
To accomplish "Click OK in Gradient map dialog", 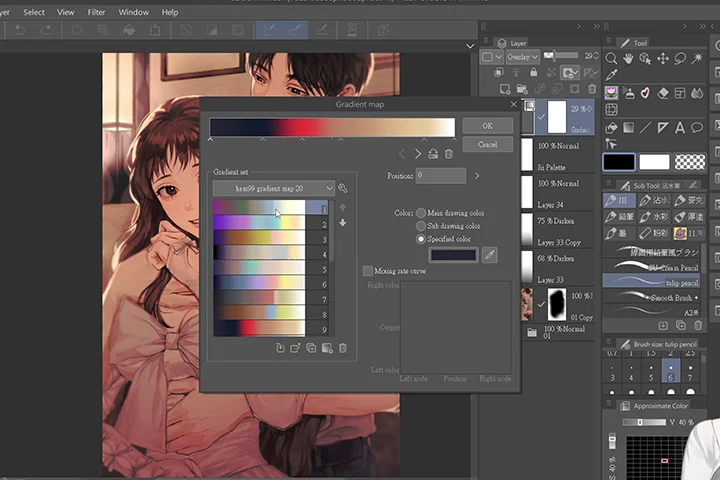I will click(x=488, y=125).
